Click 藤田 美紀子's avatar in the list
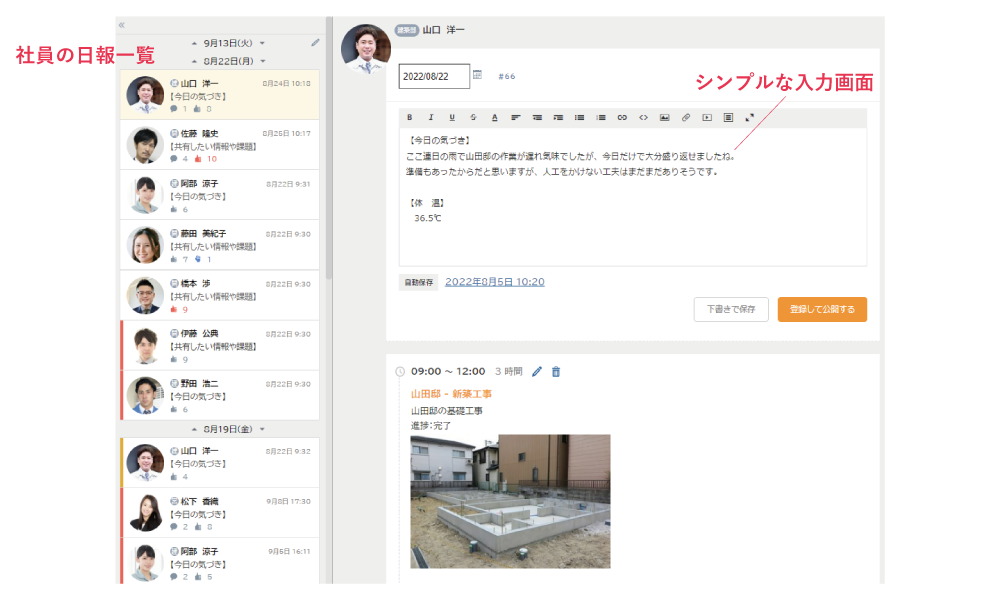Screen dimensions: 1000x600 tap(145, 245)
